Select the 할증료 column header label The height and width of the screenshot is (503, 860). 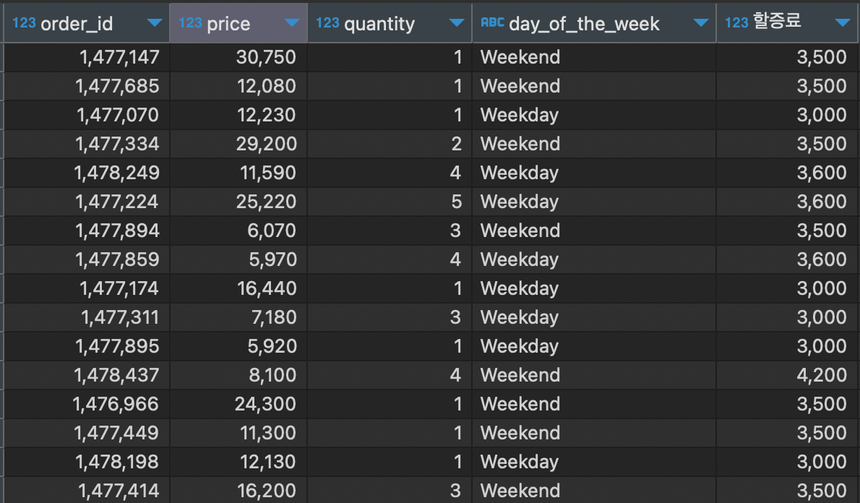coord(777,22)
